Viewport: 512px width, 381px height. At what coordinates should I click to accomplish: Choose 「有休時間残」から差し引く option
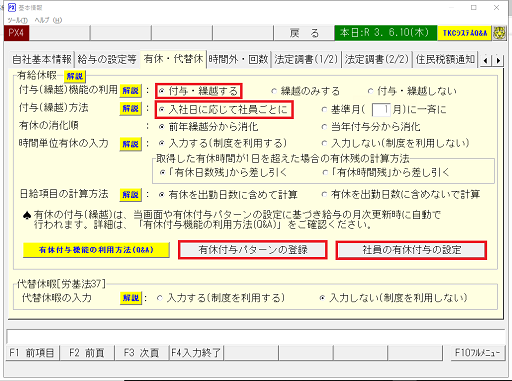(x=386, y=173)
